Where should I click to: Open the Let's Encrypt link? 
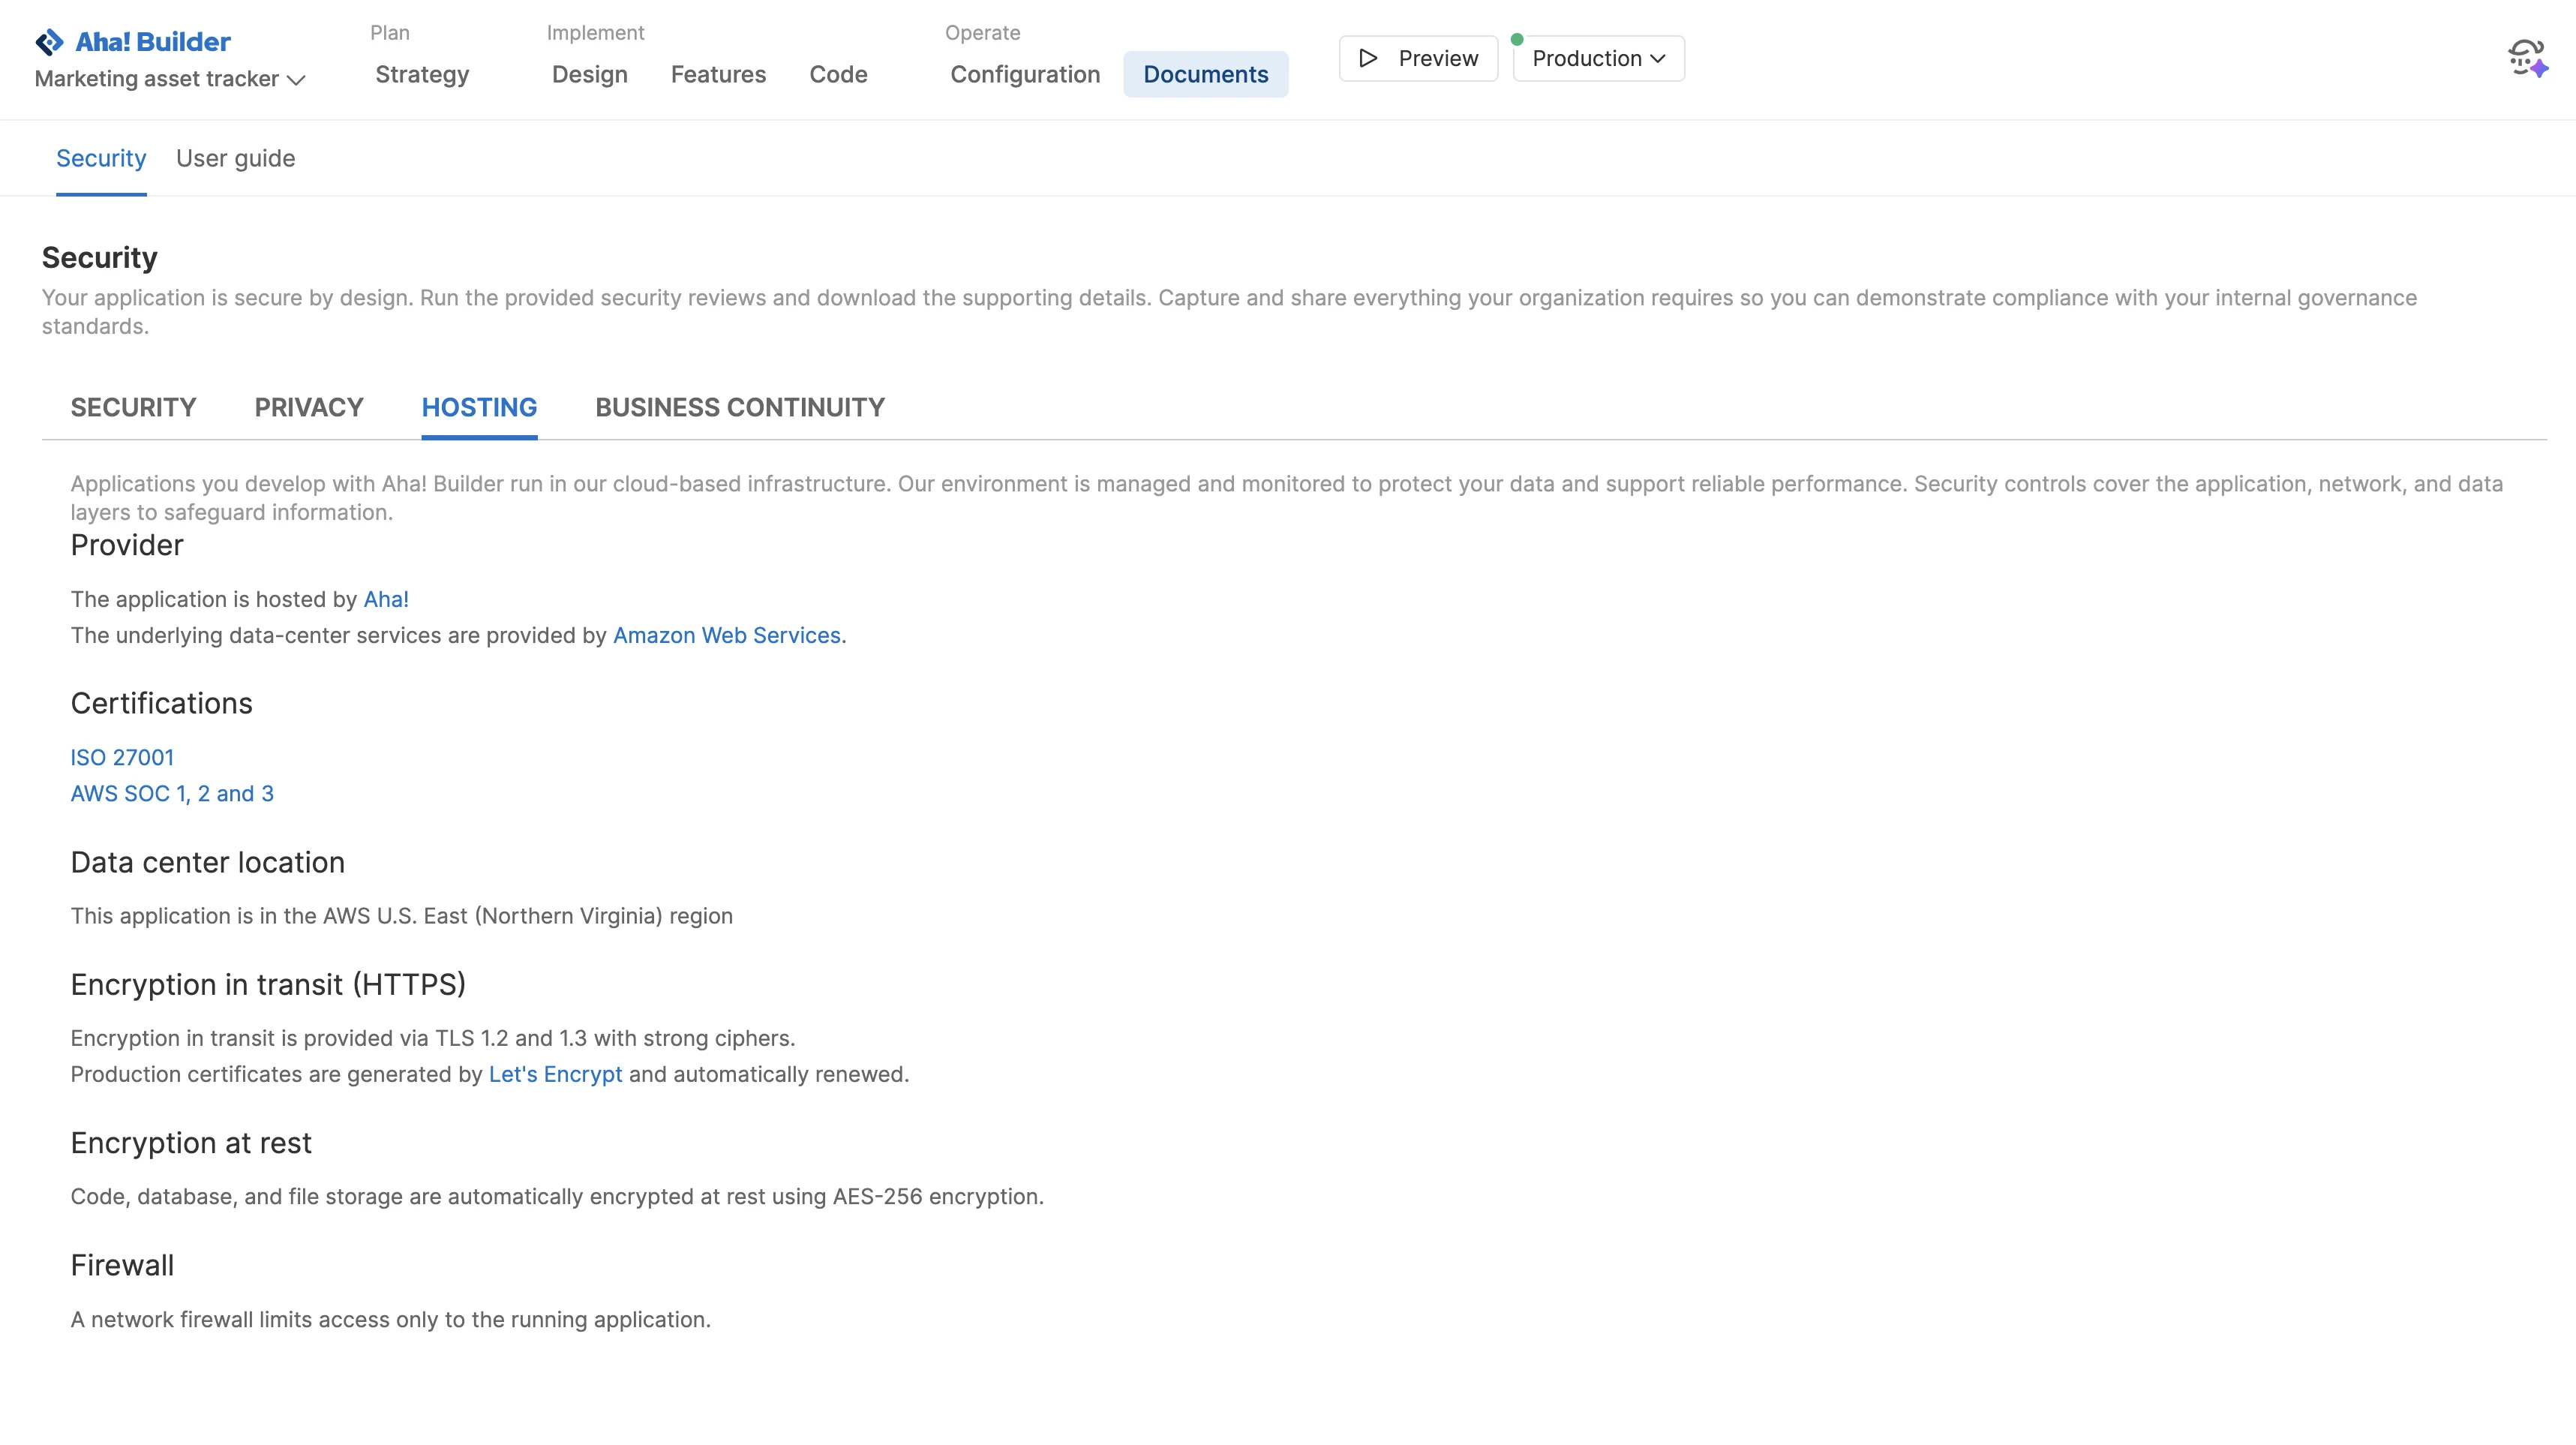click(x=555, y=1074)
